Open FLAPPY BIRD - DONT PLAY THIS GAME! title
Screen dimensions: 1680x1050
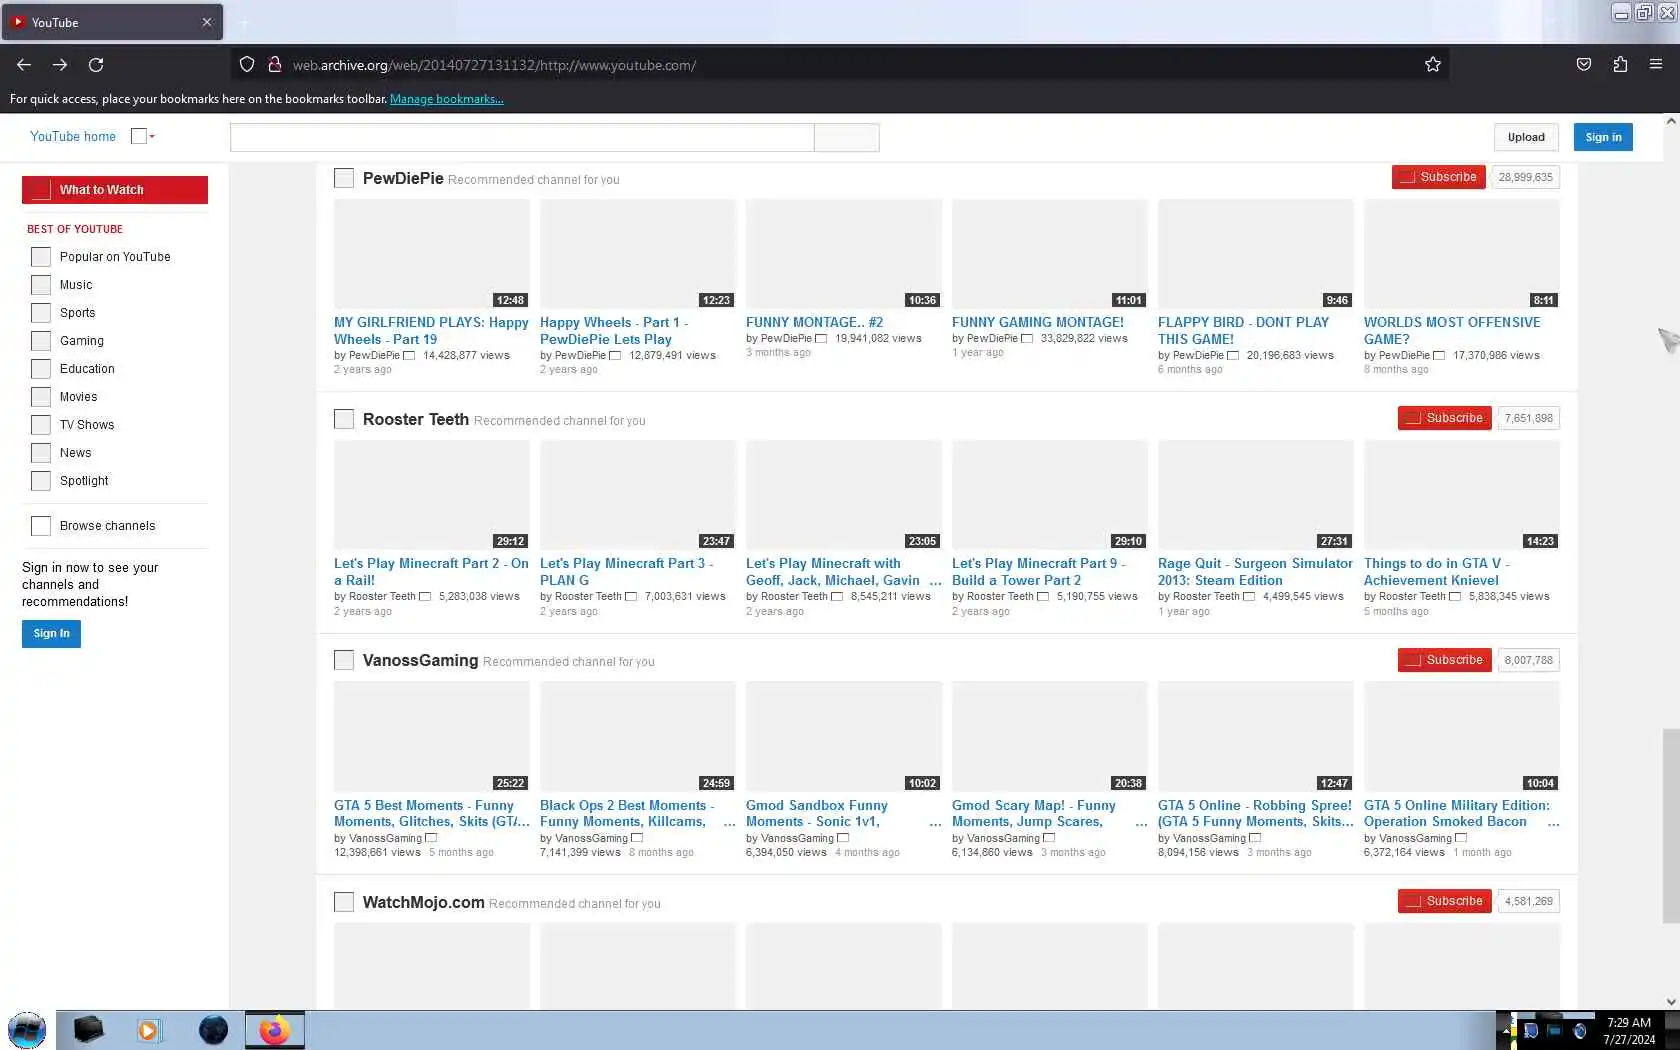click(x=1243, y=331)
